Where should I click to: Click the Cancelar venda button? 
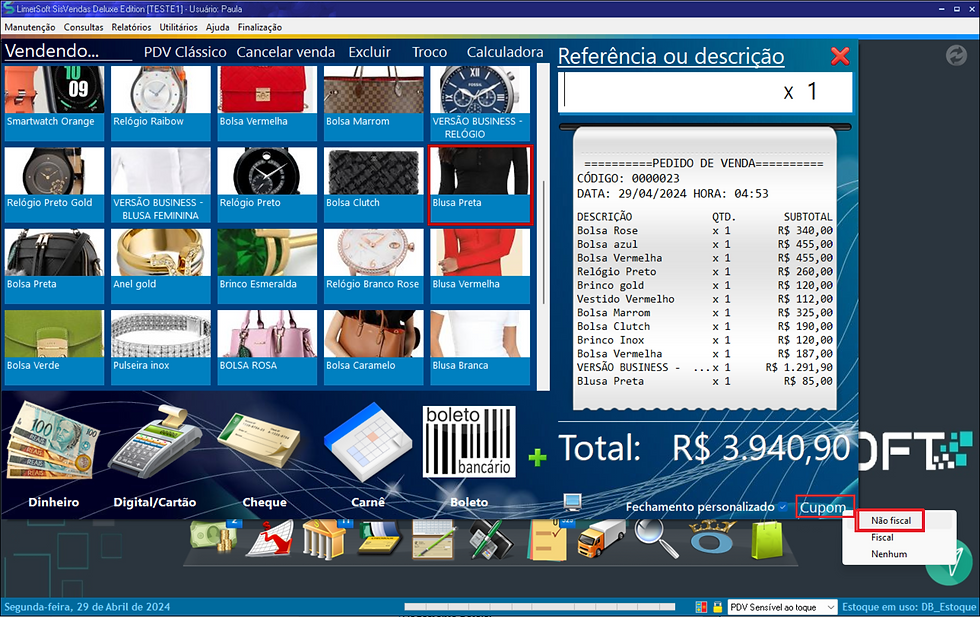285,51
